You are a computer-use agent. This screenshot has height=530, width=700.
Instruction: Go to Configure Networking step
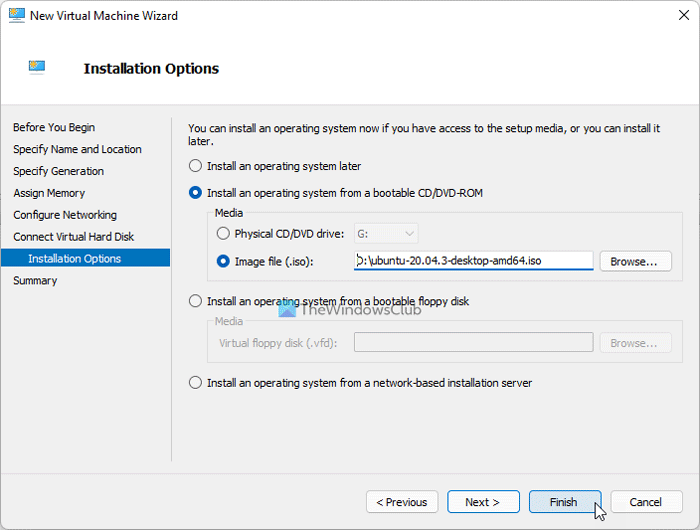(65, 215)
